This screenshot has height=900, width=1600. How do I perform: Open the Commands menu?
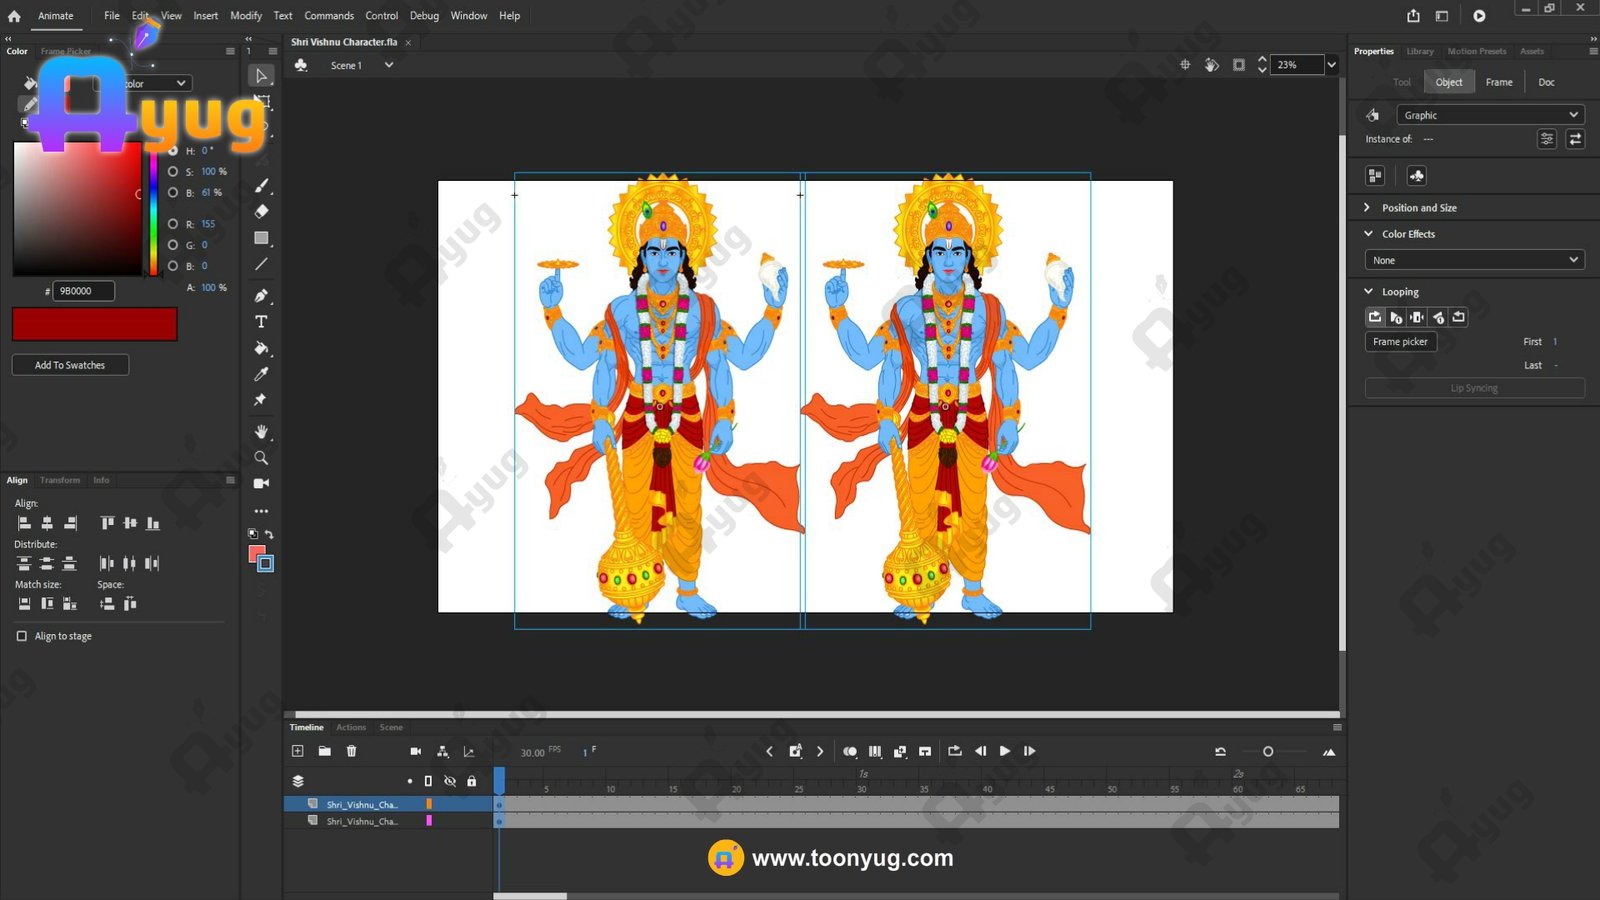pos(329,16)
